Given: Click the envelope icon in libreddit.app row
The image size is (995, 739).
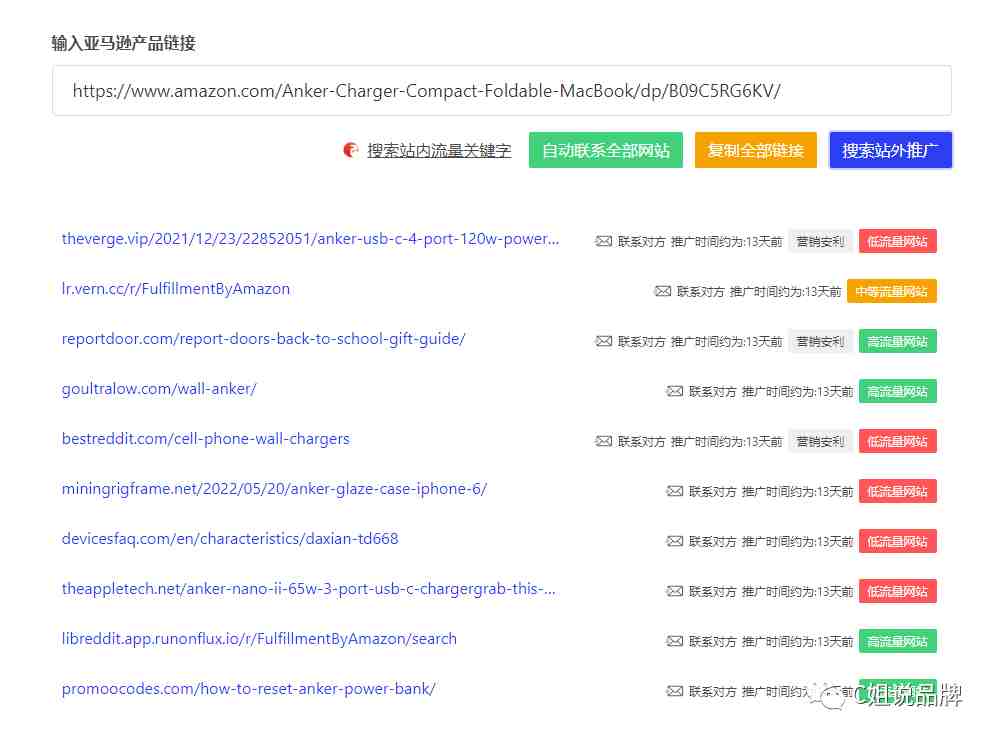Looking at the screenshot, I should 675,641.
